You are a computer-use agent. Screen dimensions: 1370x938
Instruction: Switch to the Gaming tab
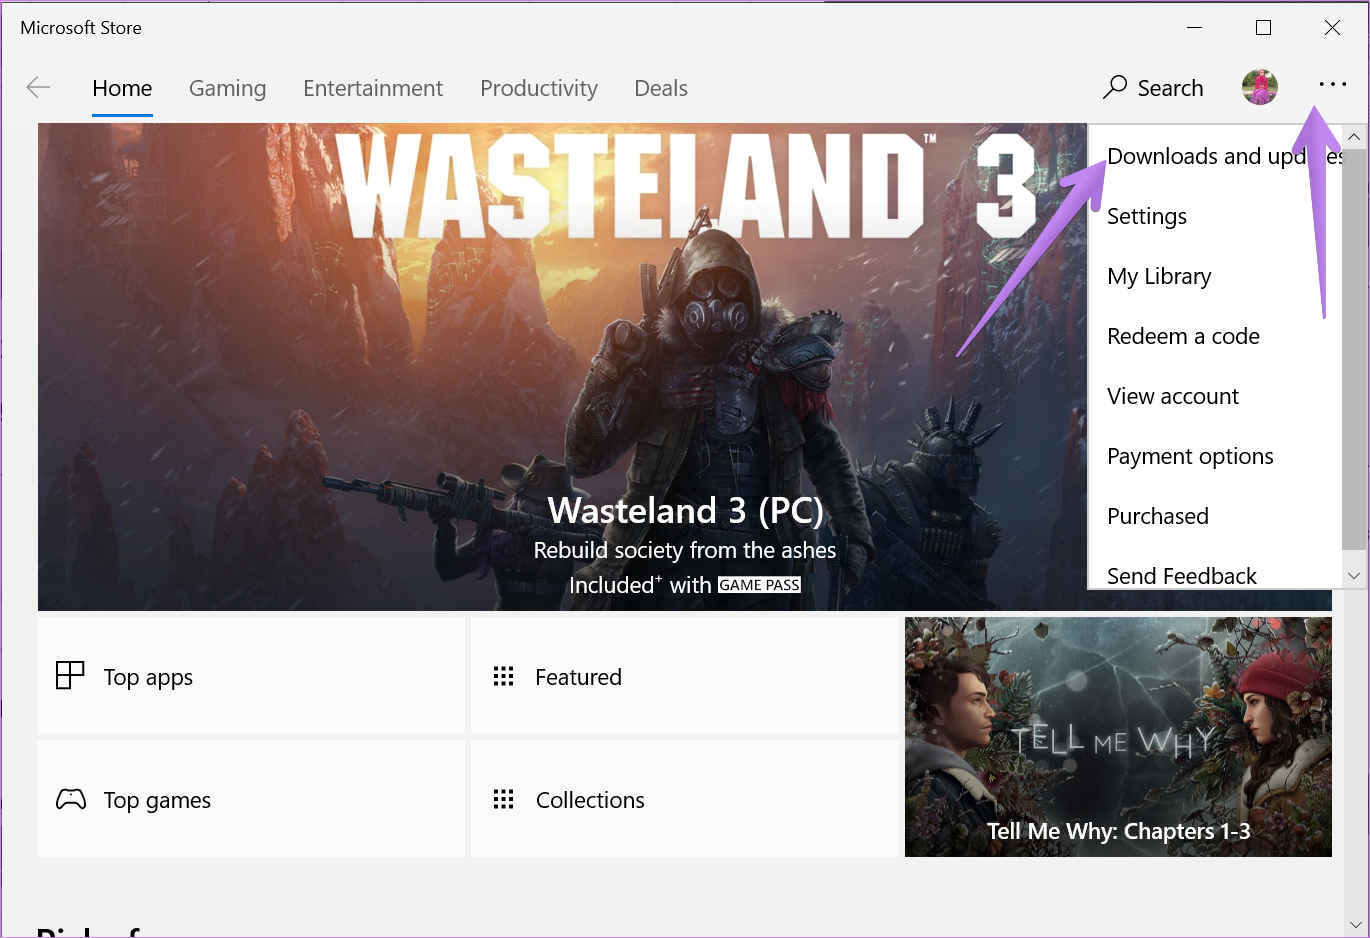tap(228, 88)
